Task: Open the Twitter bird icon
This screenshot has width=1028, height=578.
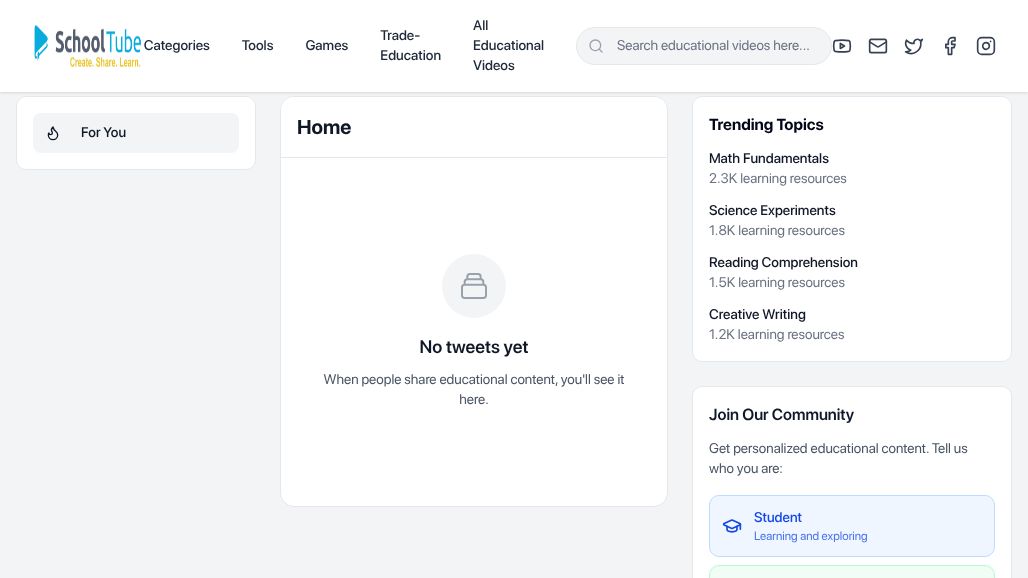Action: [914, 46]
